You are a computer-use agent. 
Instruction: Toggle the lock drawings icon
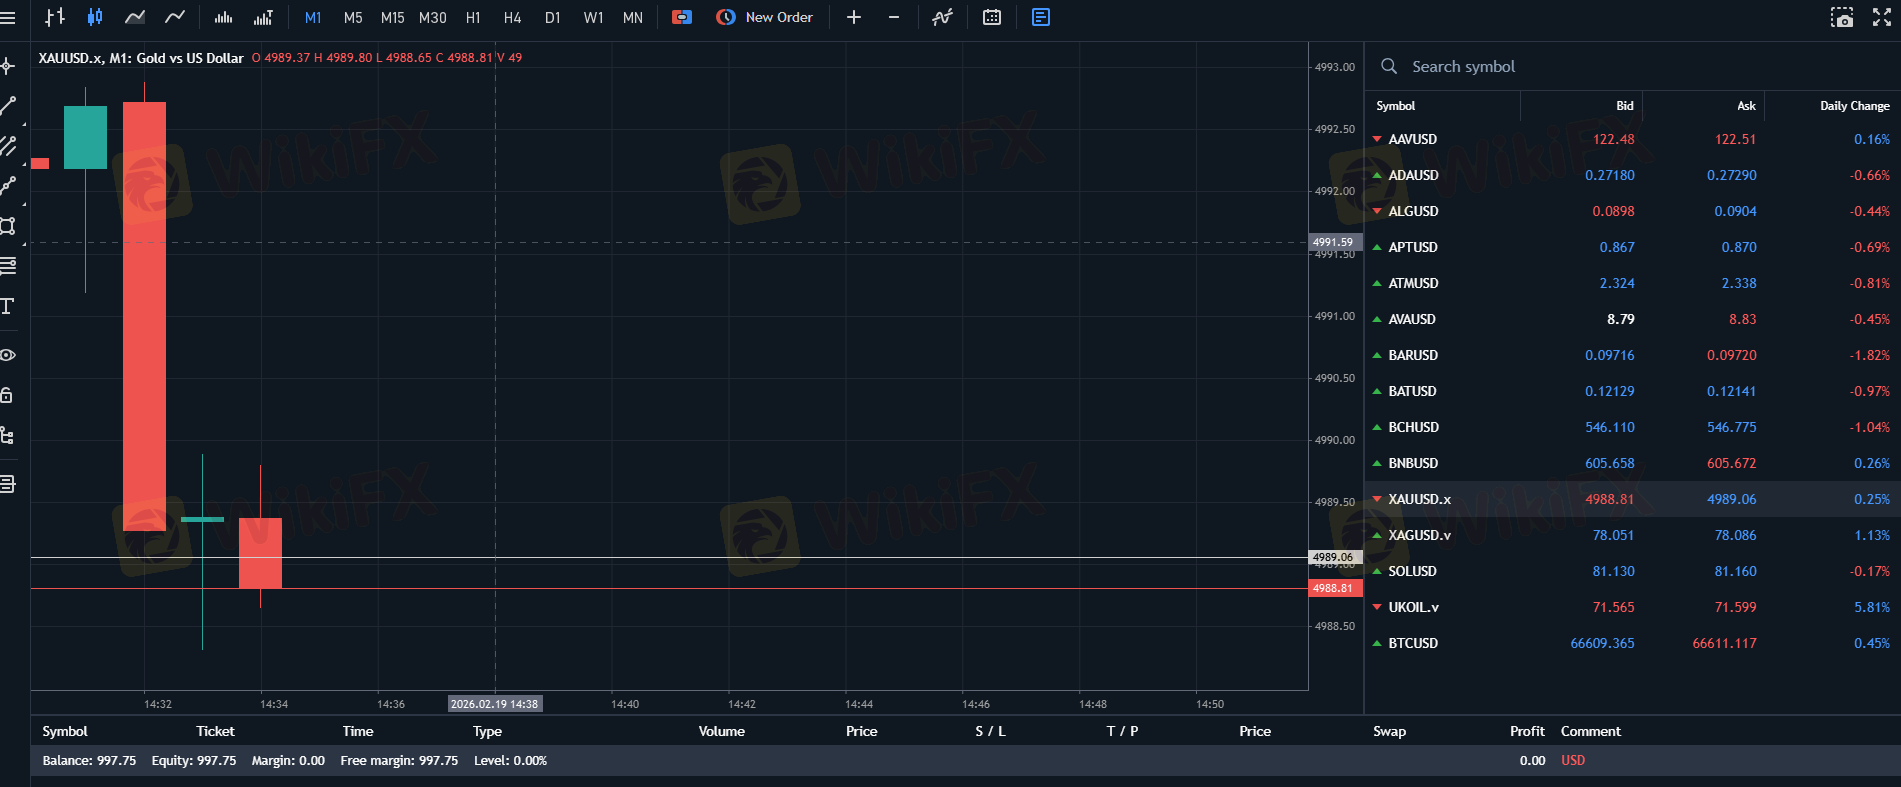pos(8,395)
